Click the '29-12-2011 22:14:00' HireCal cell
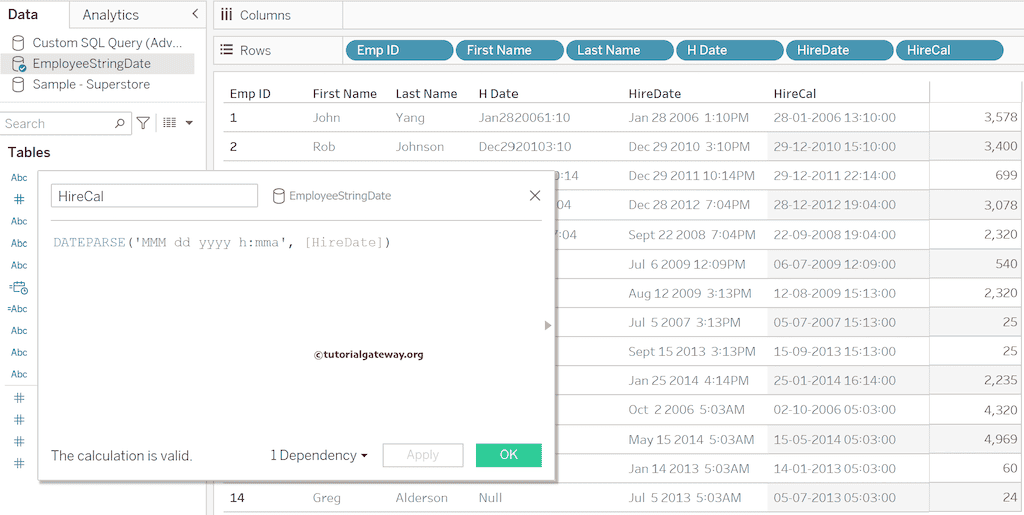The width and height of the screenshot is (1024, 515). (835, 176)
